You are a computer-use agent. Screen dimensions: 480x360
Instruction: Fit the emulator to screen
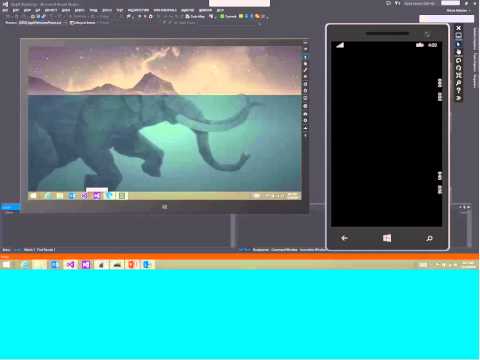tap(459, 75)
